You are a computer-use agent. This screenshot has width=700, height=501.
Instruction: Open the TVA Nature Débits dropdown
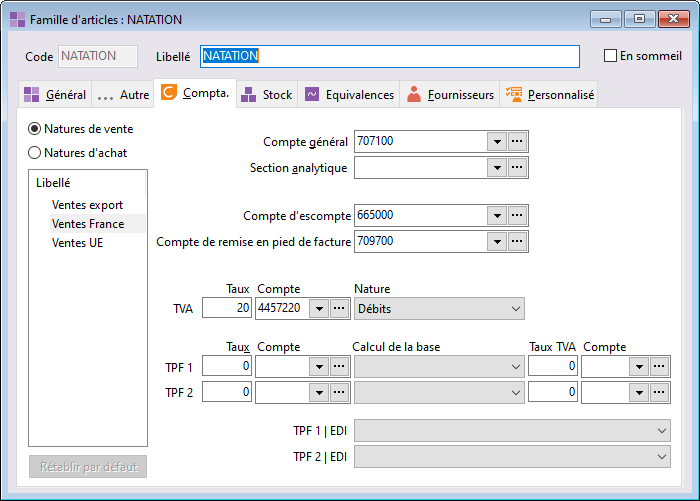(x=439, y=309)
